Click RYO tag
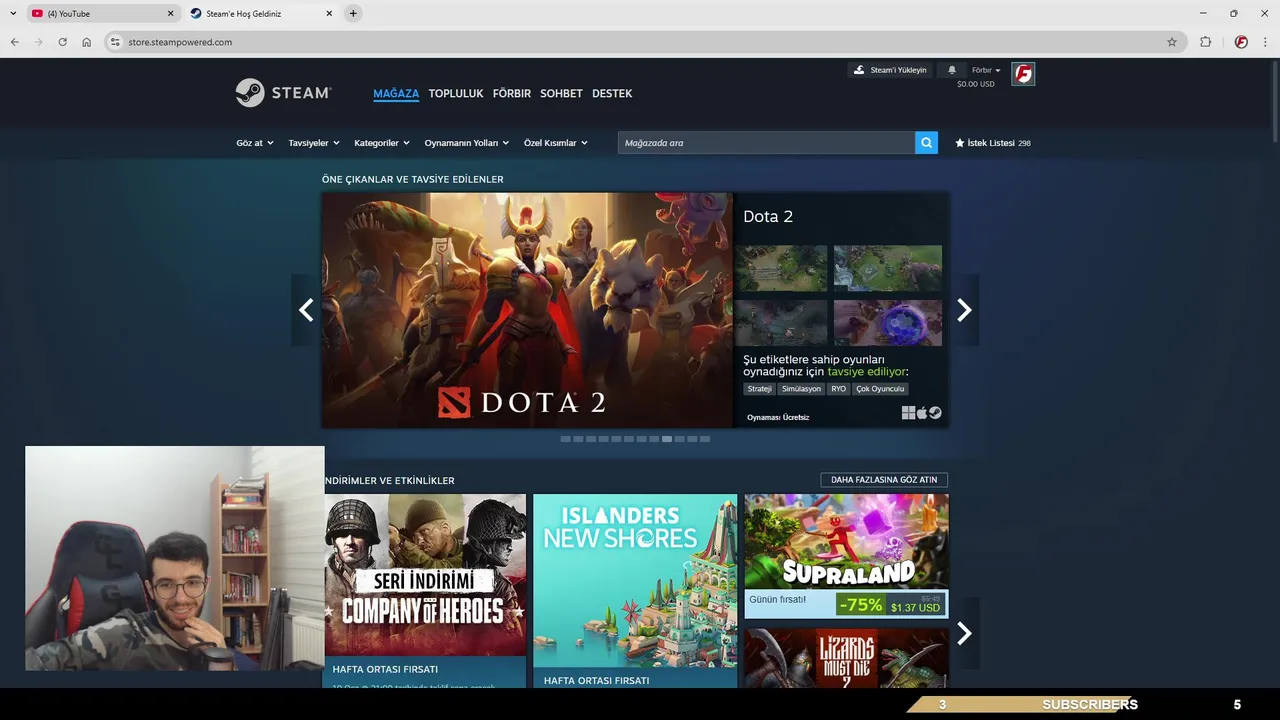 pyautogui.click(x=838, y=389)
